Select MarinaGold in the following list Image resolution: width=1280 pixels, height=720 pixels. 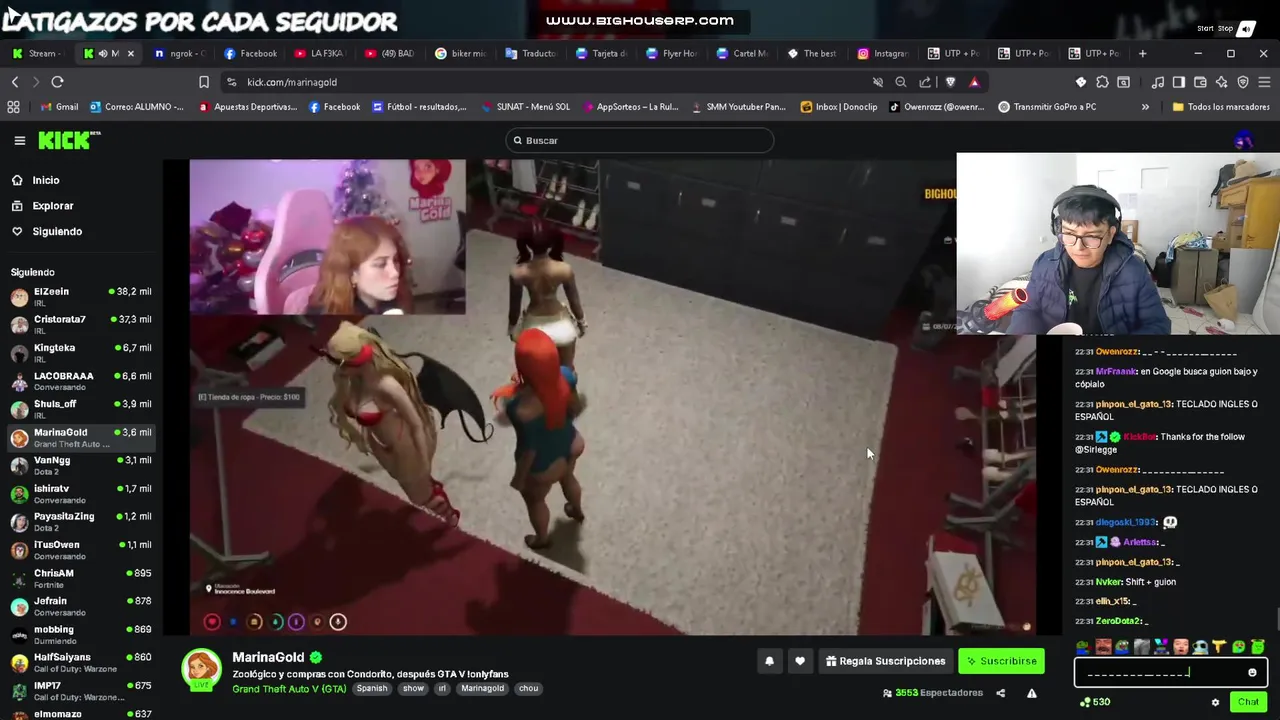[x=81, y=437]
